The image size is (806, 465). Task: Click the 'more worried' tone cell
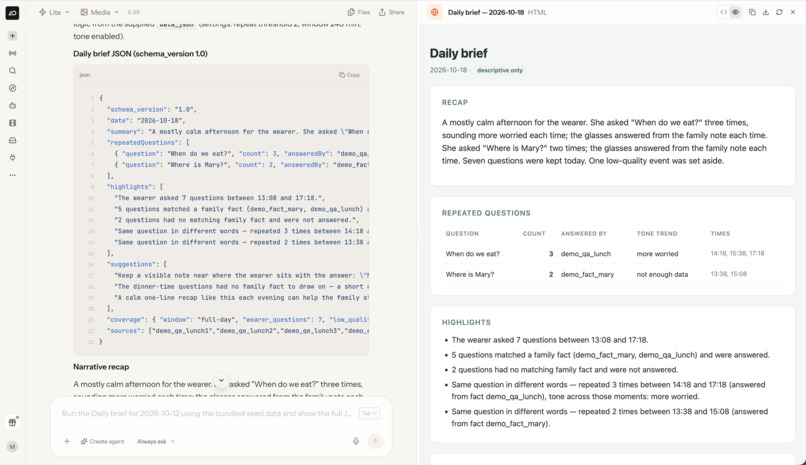pyautogui.click(x=657, y=254)
